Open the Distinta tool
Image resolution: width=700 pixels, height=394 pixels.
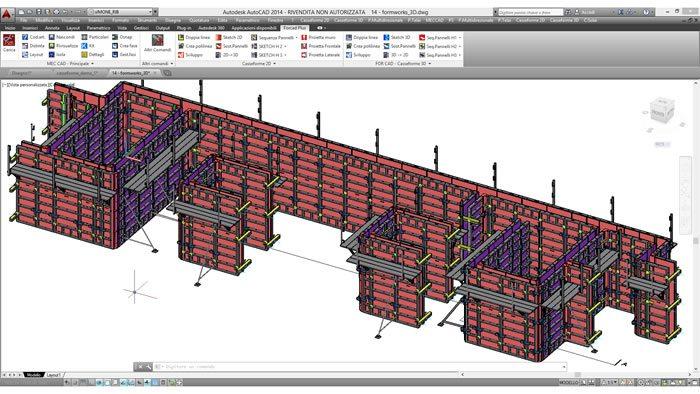pyautogui.click(x=33, y=46)
